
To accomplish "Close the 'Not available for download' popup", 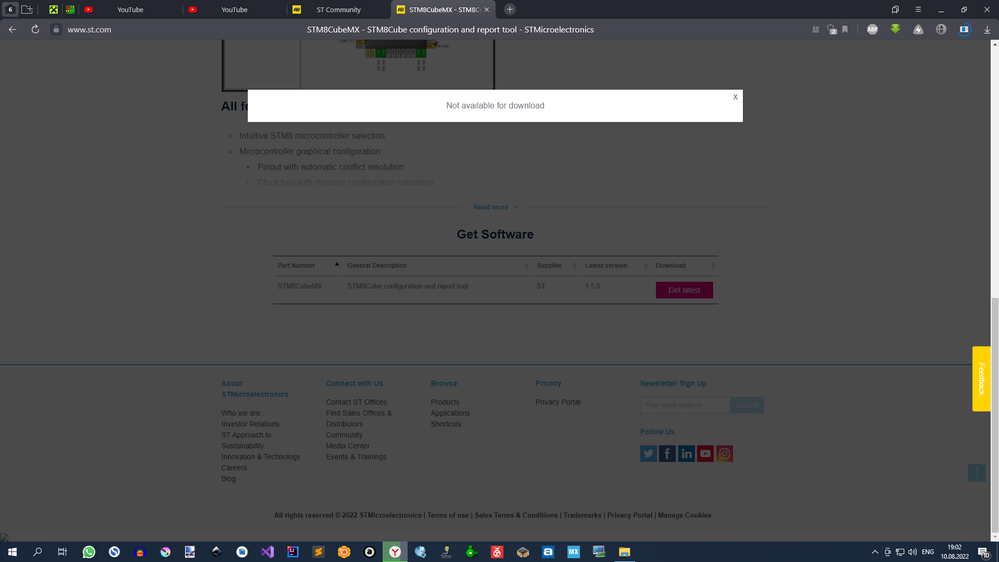I will (x=735, y=97).
